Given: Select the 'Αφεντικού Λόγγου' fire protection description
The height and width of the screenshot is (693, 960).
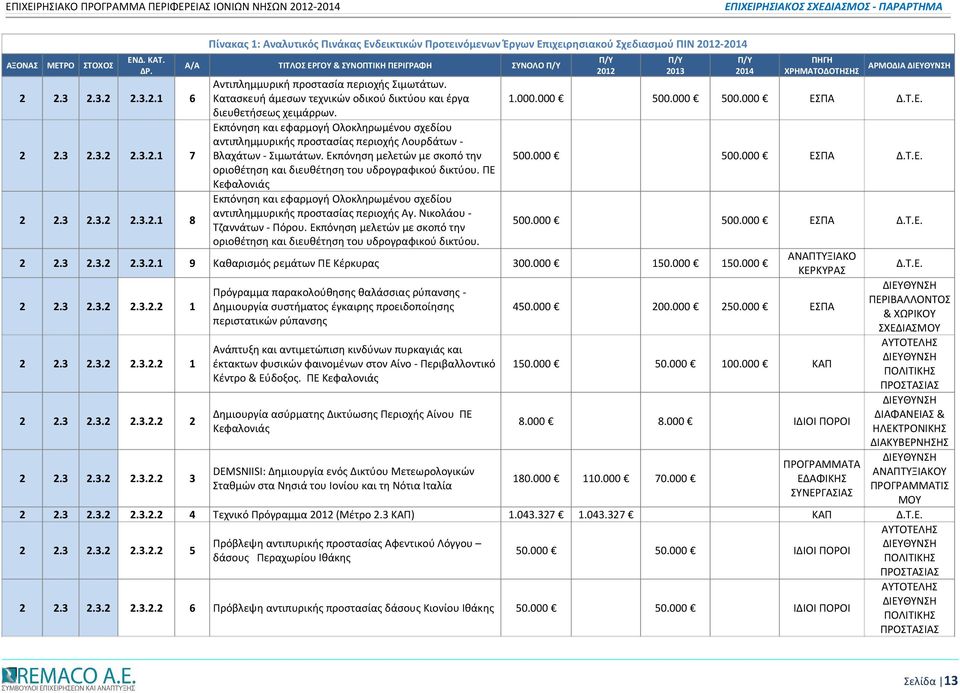Looking at the screenshot, I should 347,550.
